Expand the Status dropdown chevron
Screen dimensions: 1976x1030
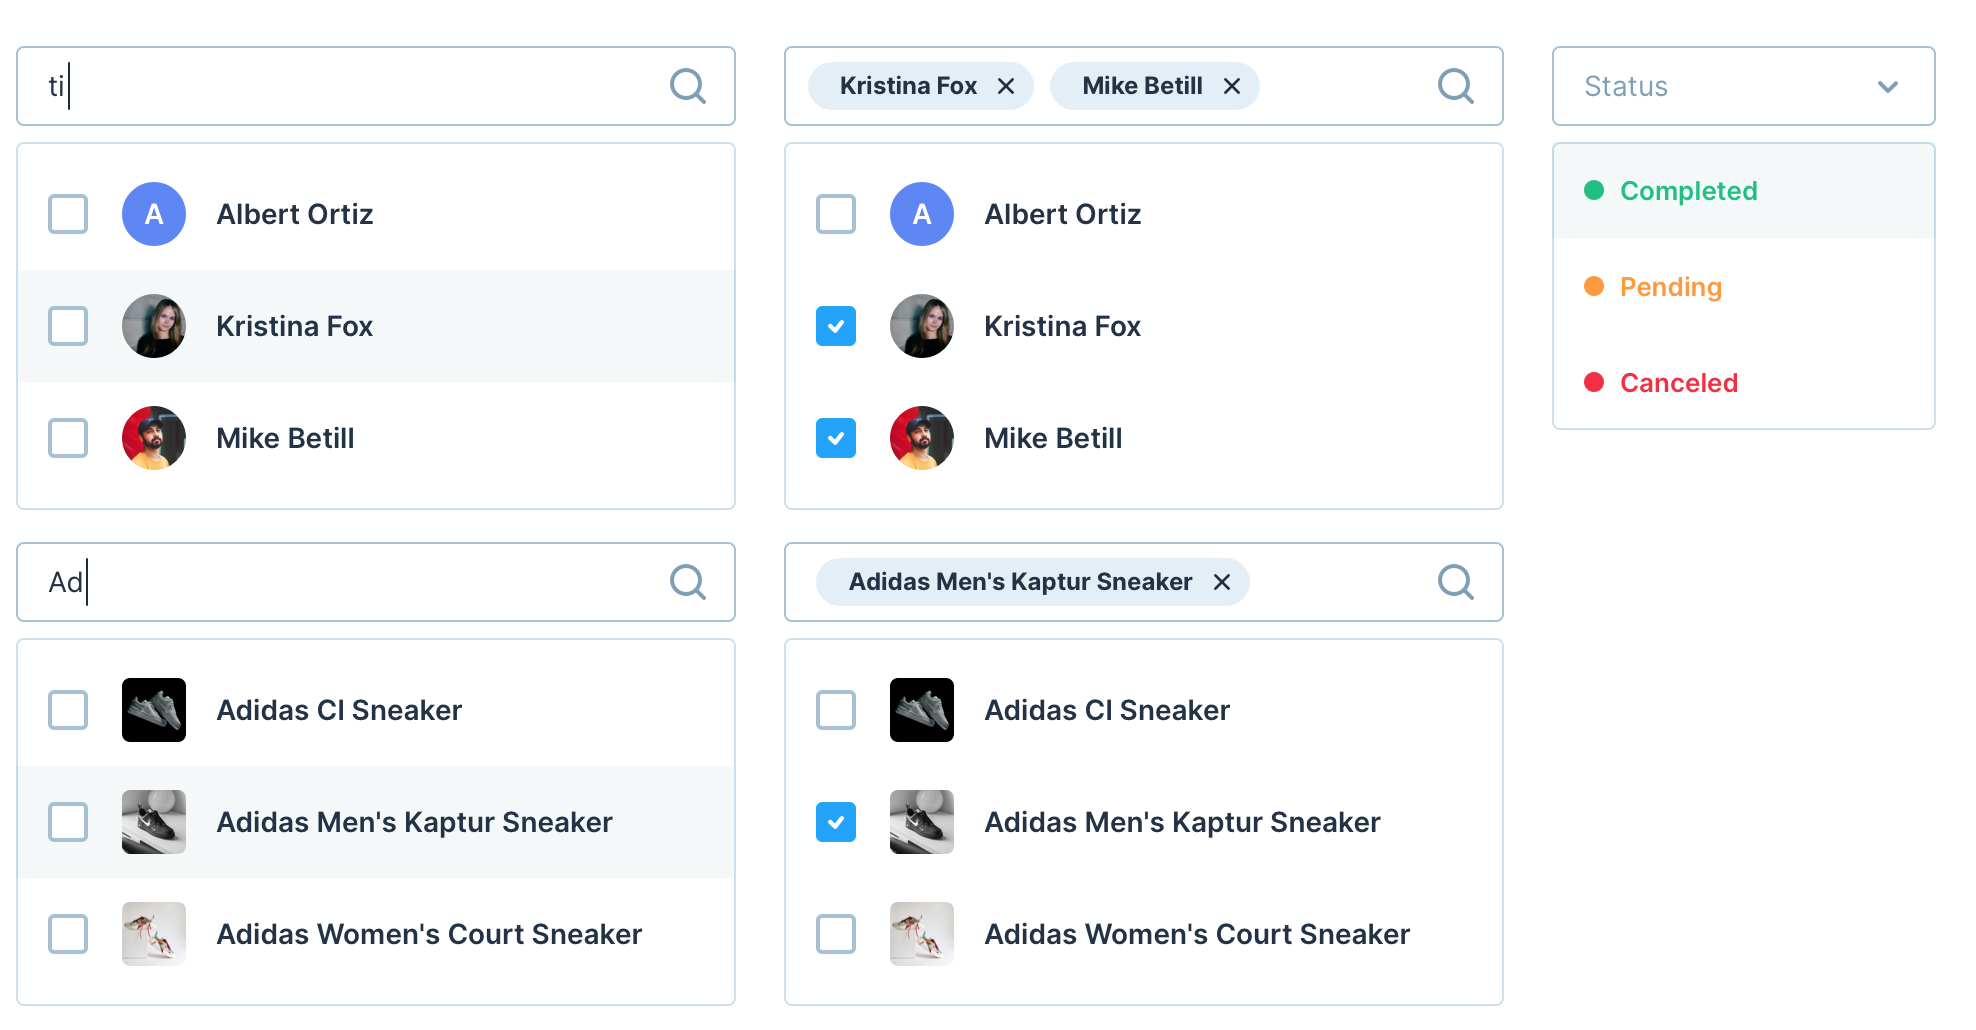[x=1888, y=87]
